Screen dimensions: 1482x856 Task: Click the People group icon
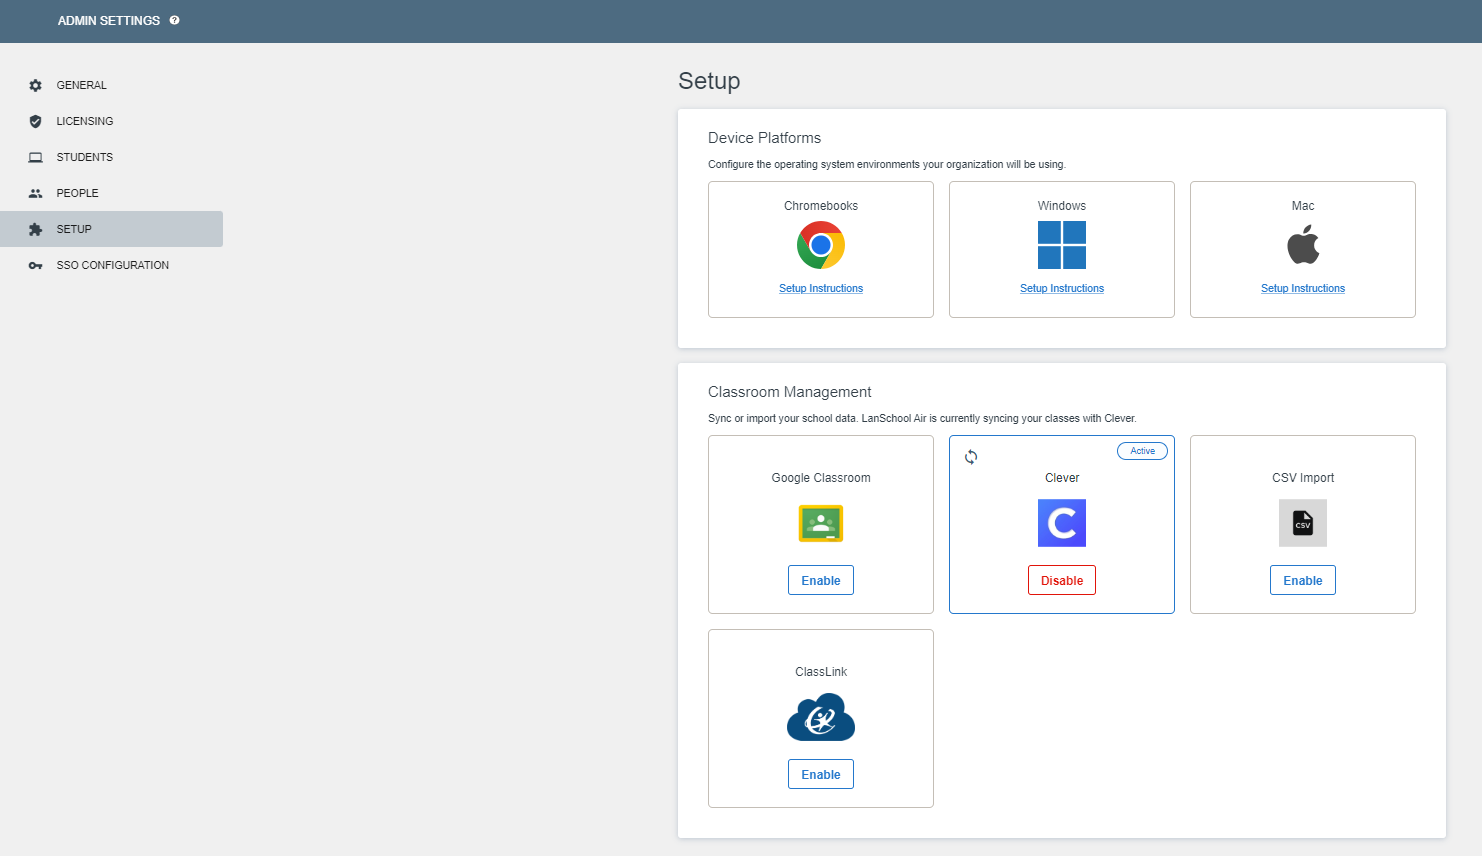pyautogui.click(x=36, y=193)
